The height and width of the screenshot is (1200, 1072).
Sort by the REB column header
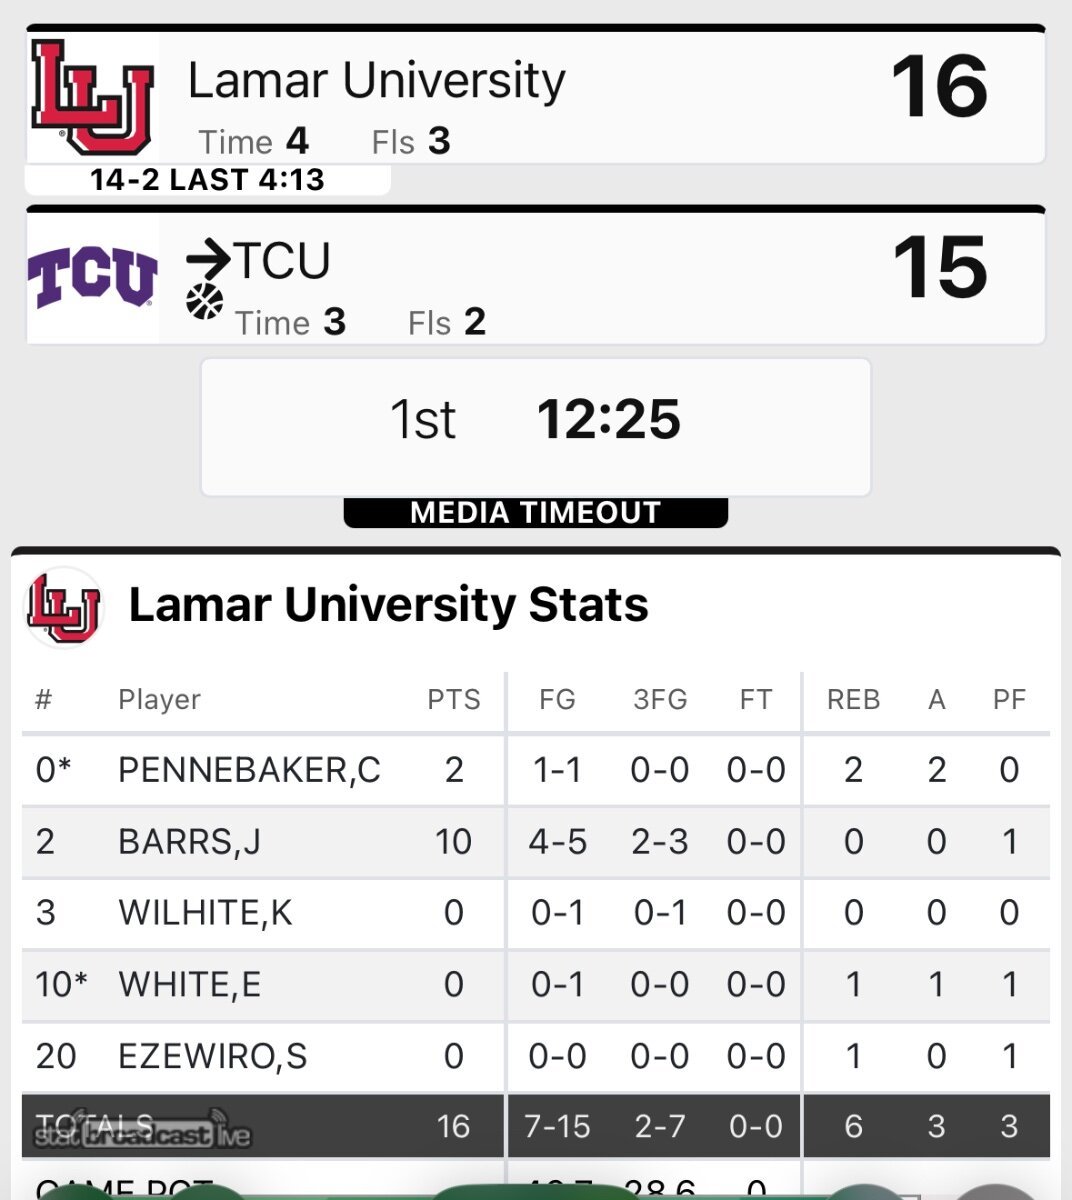(x=853, y=699)
